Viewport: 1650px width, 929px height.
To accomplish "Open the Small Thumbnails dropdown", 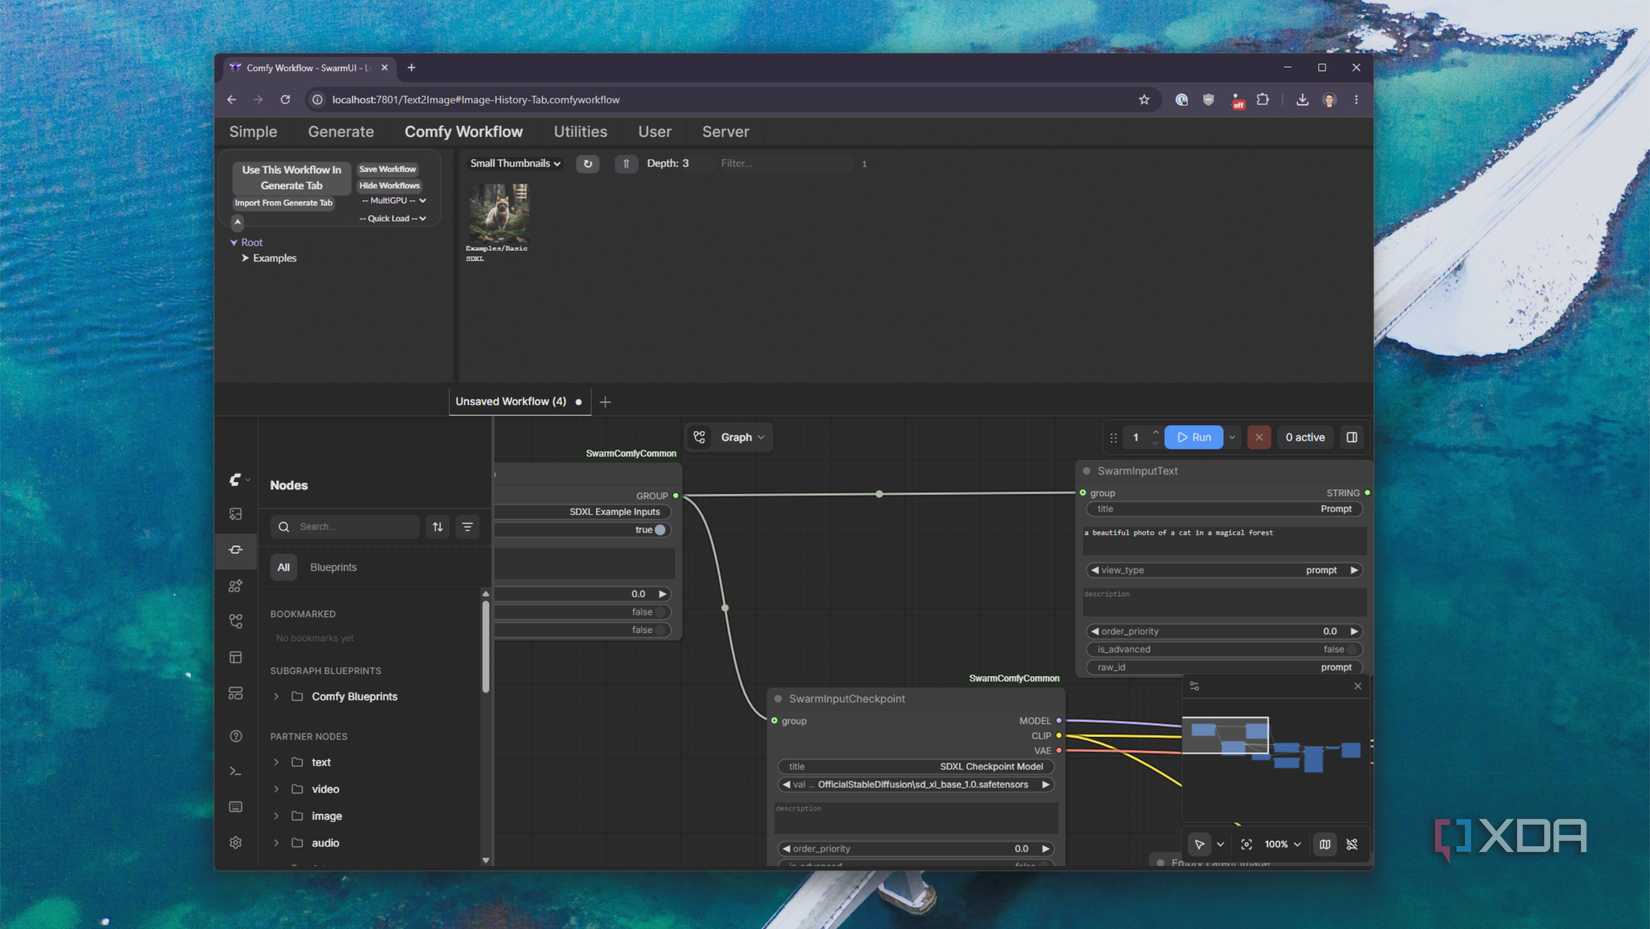I will pos(515,163).
